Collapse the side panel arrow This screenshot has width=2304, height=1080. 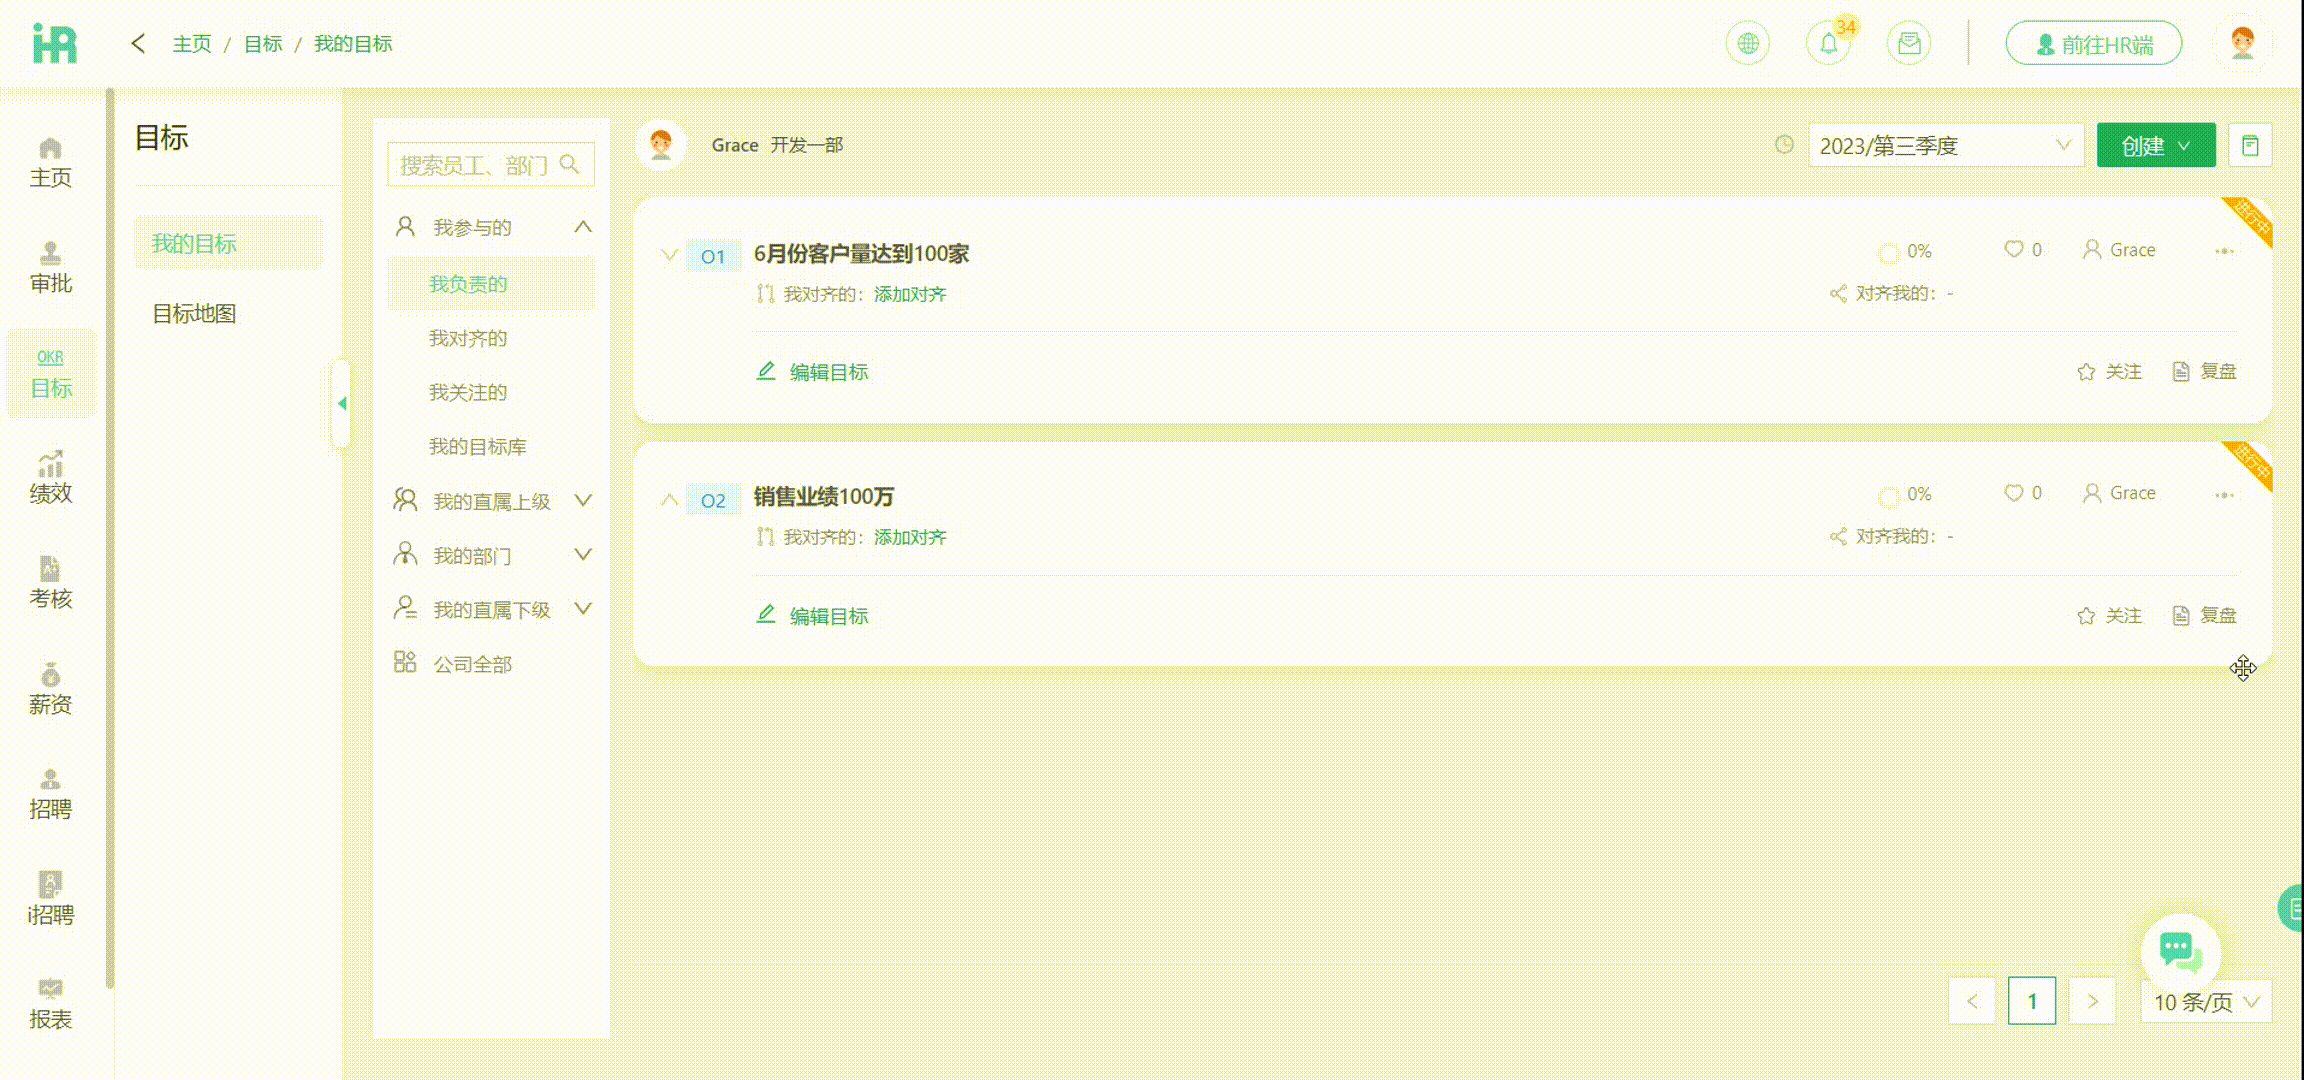(341, 403)
